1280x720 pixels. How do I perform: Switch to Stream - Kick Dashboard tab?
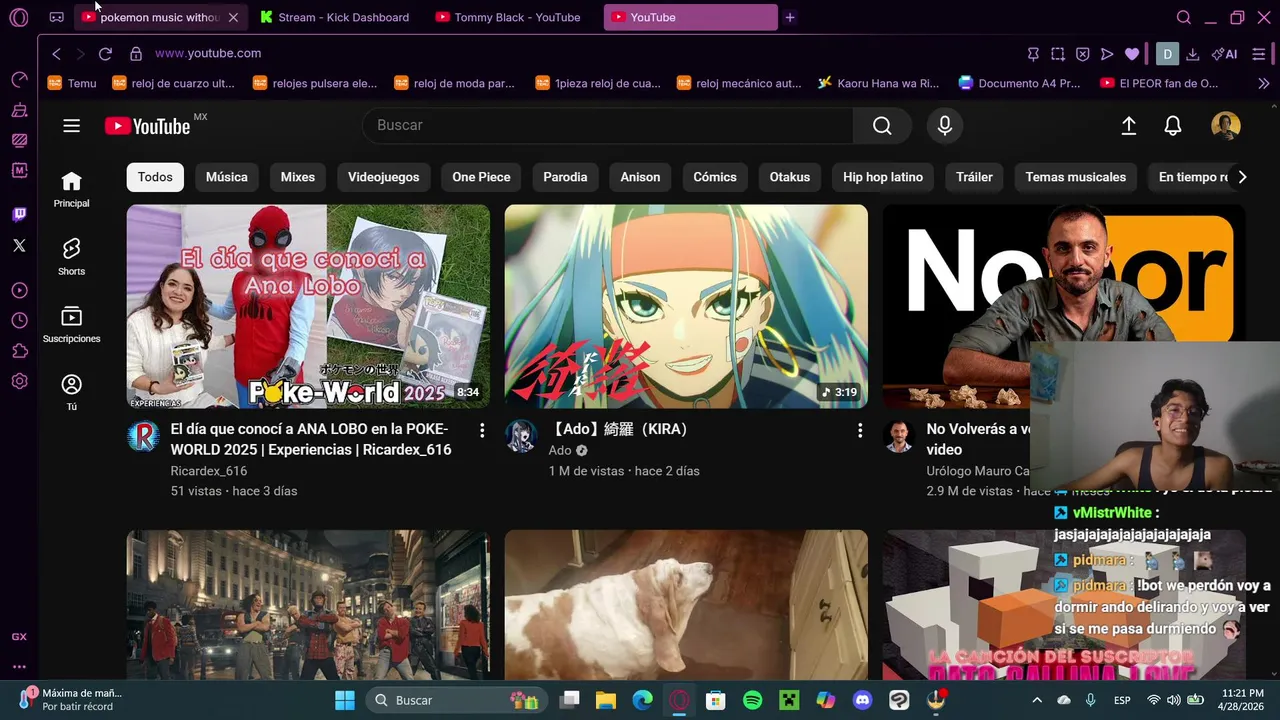pos(334,17)
